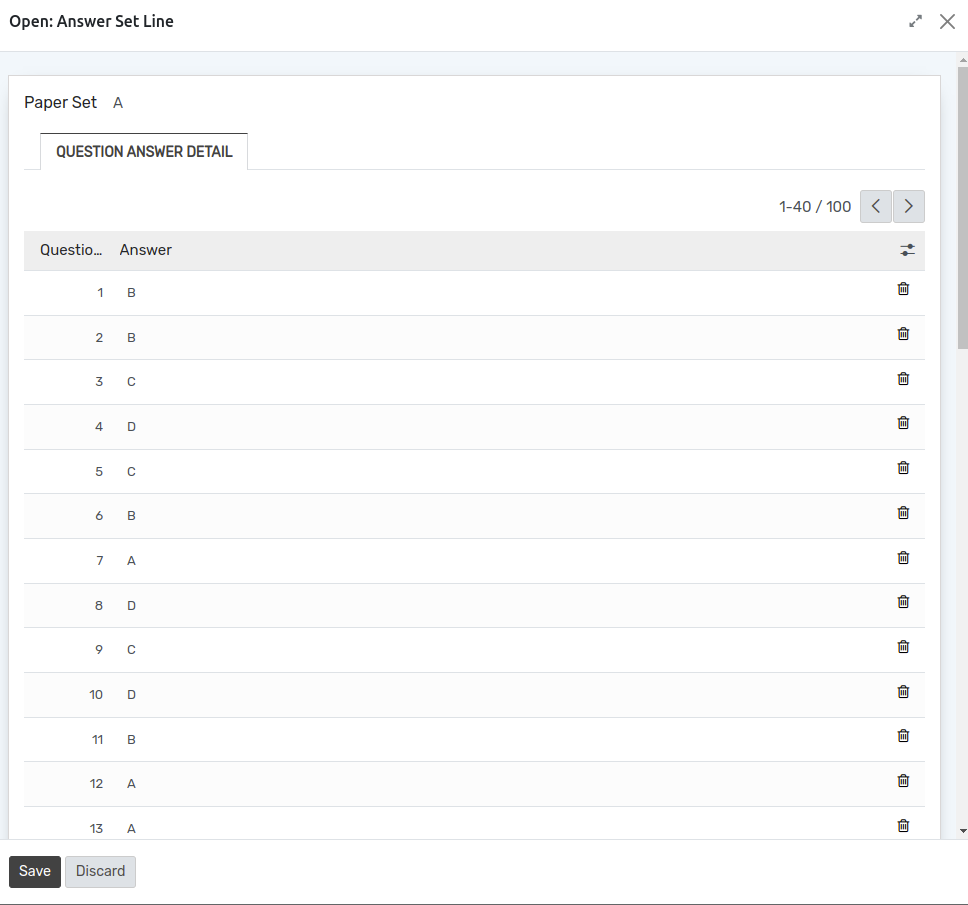Go to previous page of answers

pos(875,206)
